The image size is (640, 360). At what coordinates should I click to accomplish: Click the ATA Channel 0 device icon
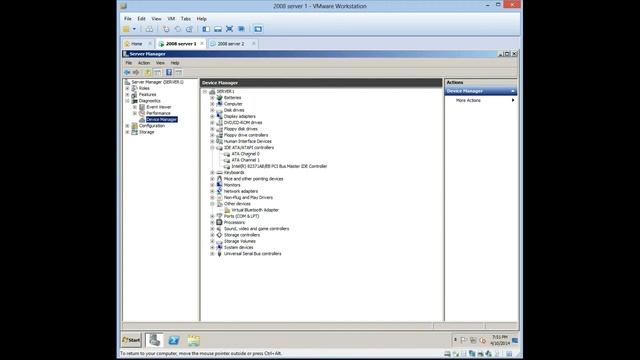[227, 154]
